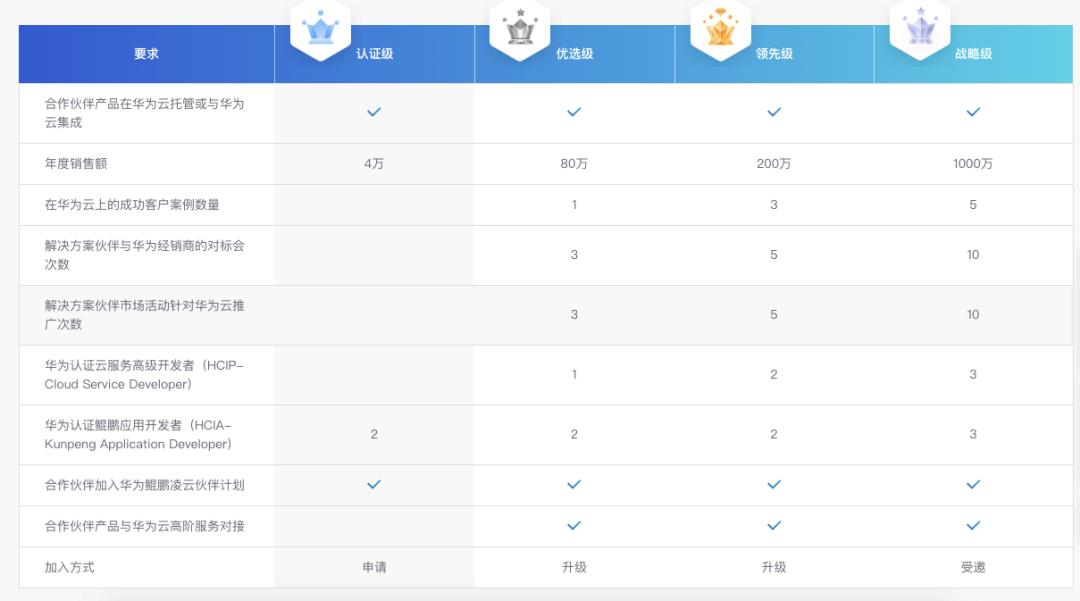Click the 解决方案伙伴与华为经销商的对标会次数 label
The height and width of the screenshot is (601, 1080).
pyautogui.click(x=145, y=255)
